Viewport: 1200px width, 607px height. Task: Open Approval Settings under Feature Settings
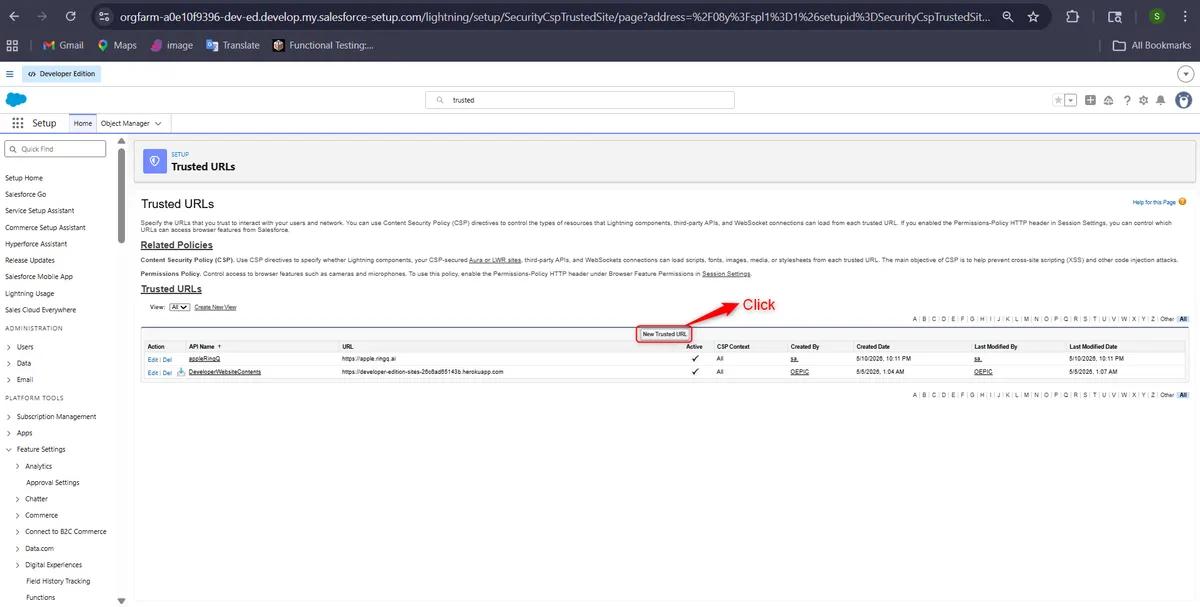53,482
